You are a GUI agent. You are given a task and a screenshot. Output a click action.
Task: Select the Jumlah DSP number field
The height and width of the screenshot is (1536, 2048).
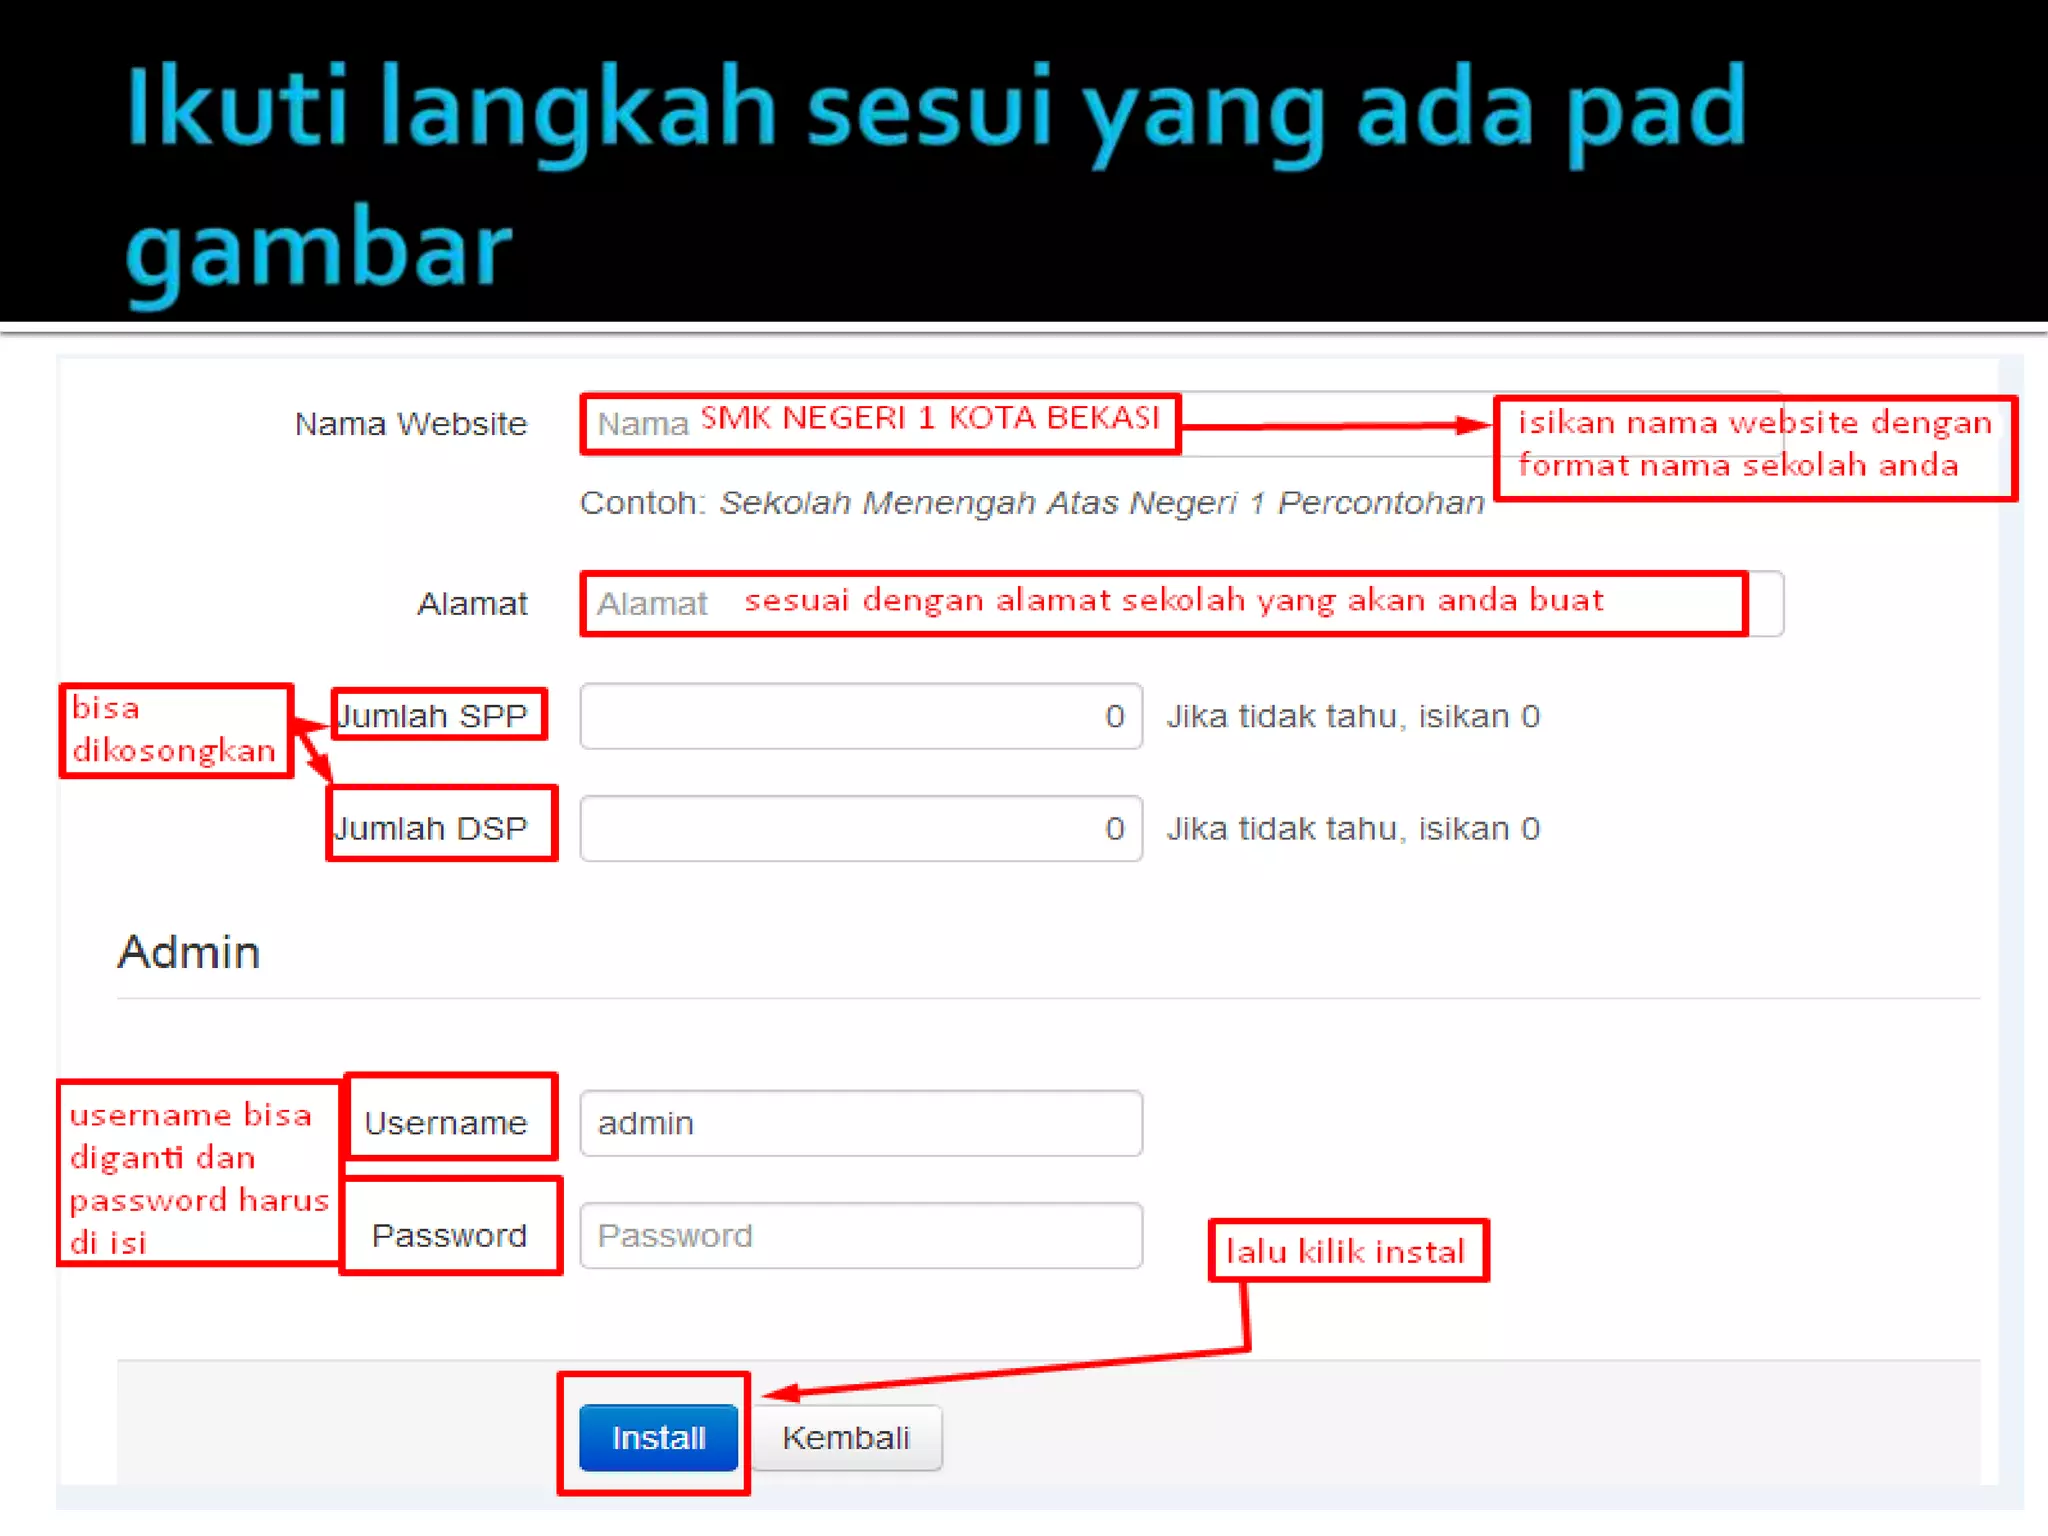(861, 828)
